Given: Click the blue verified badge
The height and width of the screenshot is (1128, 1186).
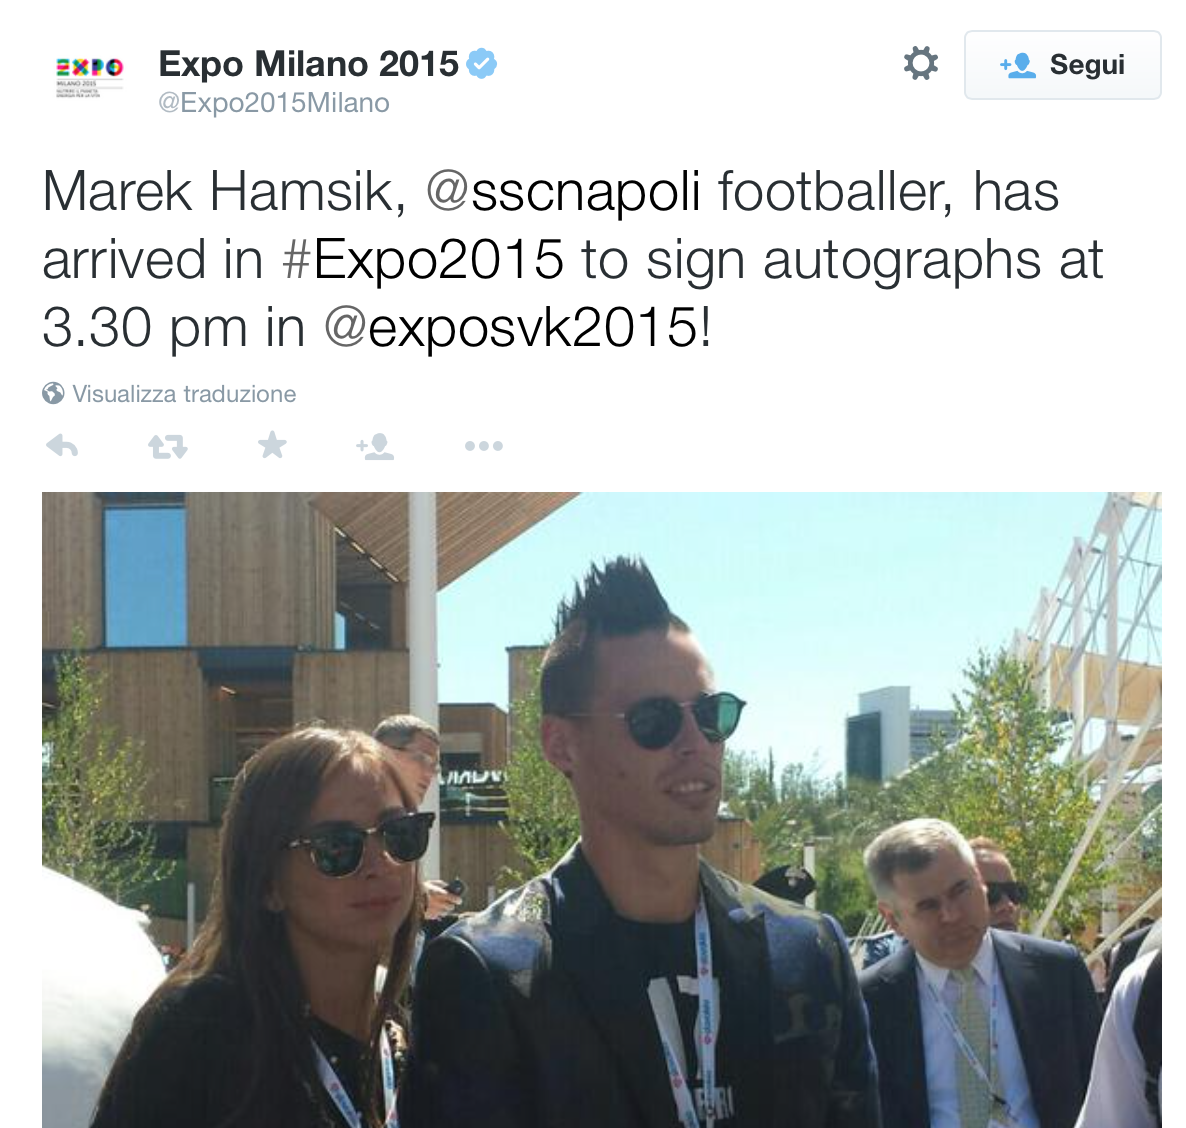Looking at the screenshot, I should click(x=481, y=64).
